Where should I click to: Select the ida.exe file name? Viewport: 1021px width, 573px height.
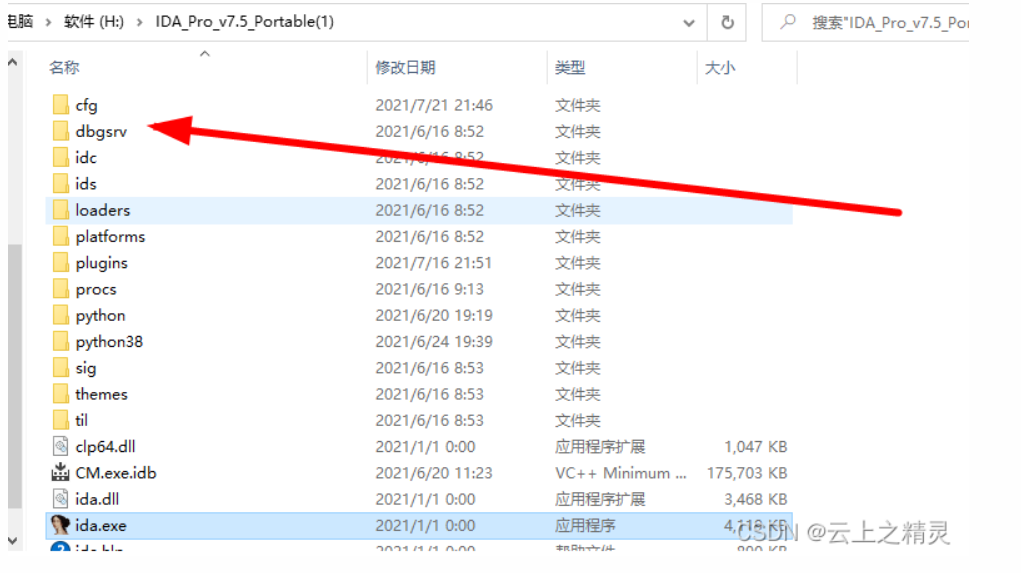pos(100,525)
